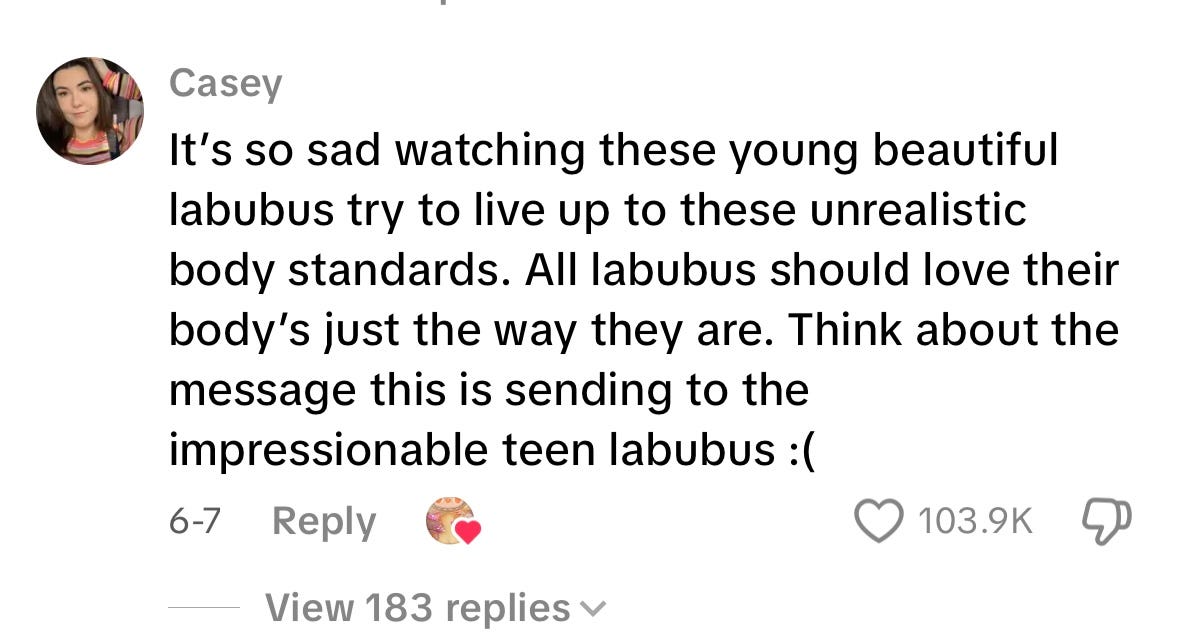Image resolution: width=1179 pixels, height=639 pixels.
Task: Dislike the comment using thumbs-down icon
Action: tap(1106, 521)
